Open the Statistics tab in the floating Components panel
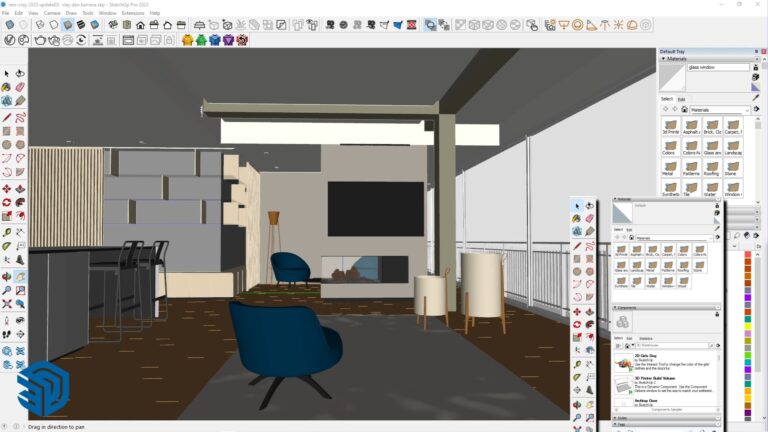 (x=646, y=338)
